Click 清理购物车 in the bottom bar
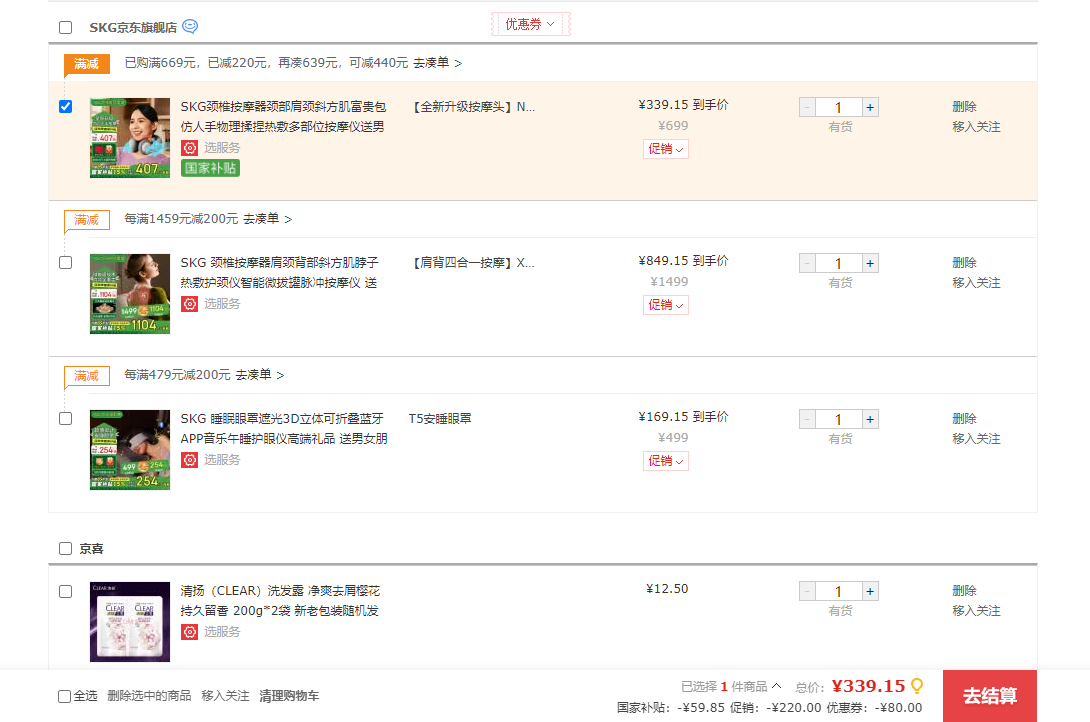This screenshot has width=1090, height=722. point(289,696)
